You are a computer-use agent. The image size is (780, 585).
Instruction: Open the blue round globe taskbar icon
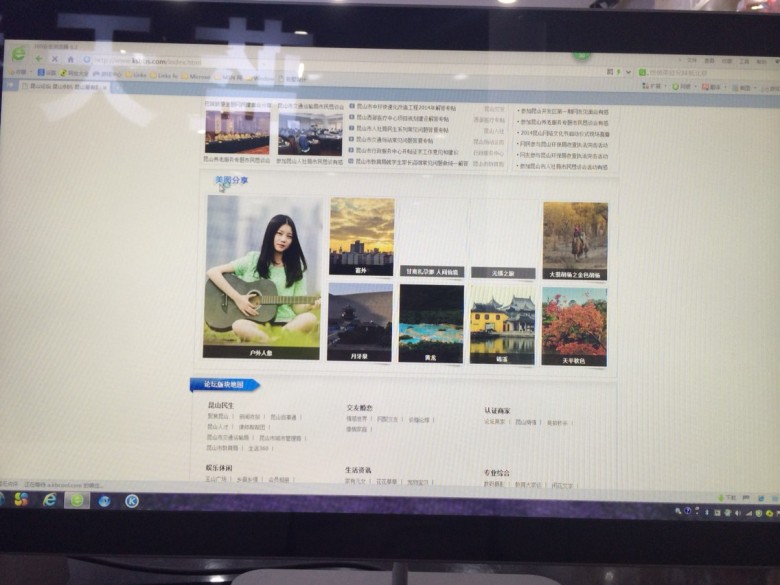(x=104, y=501)
